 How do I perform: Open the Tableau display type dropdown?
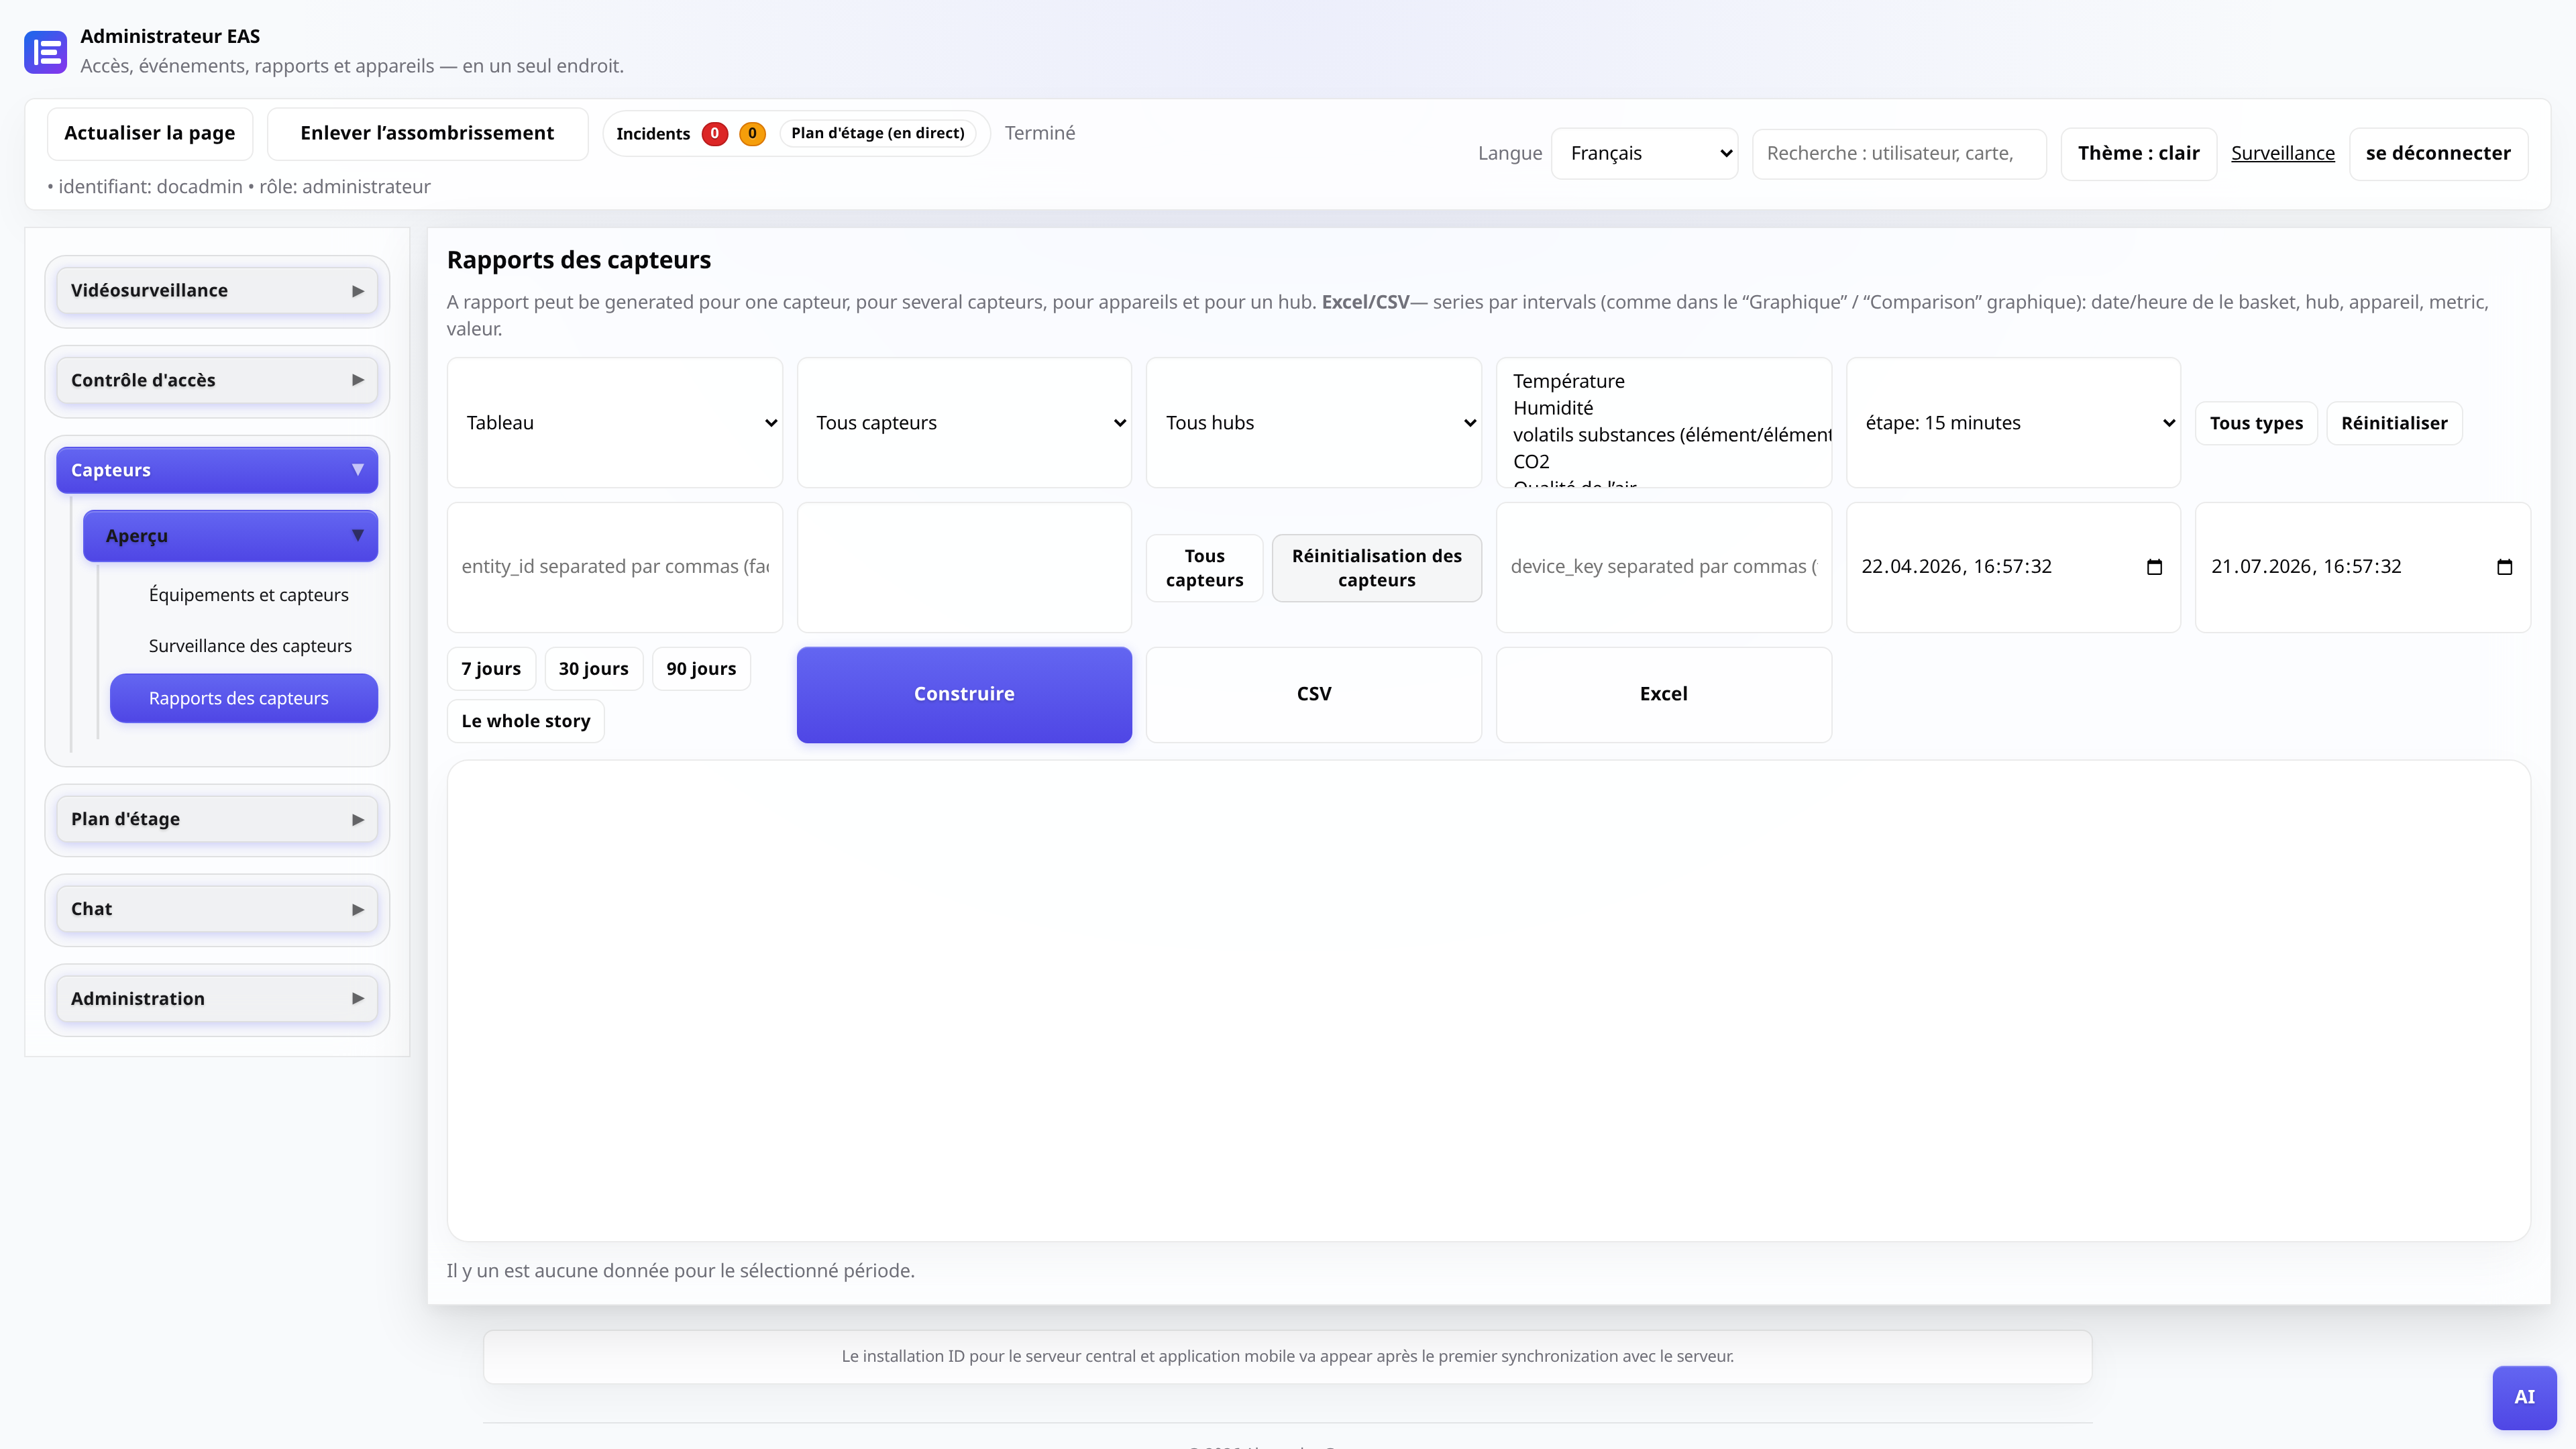pyautogui.click(x=615, y=423)
